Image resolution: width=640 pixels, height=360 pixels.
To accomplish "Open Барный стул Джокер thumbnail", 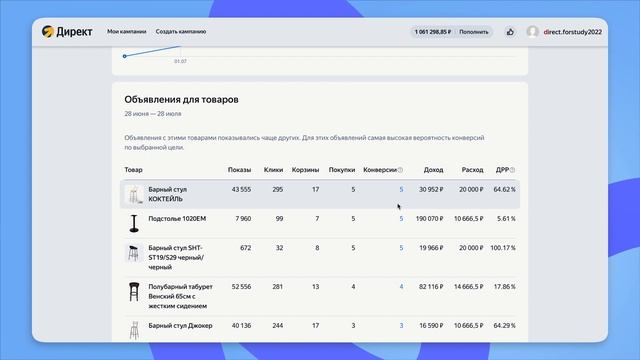I will coord(134,330).
